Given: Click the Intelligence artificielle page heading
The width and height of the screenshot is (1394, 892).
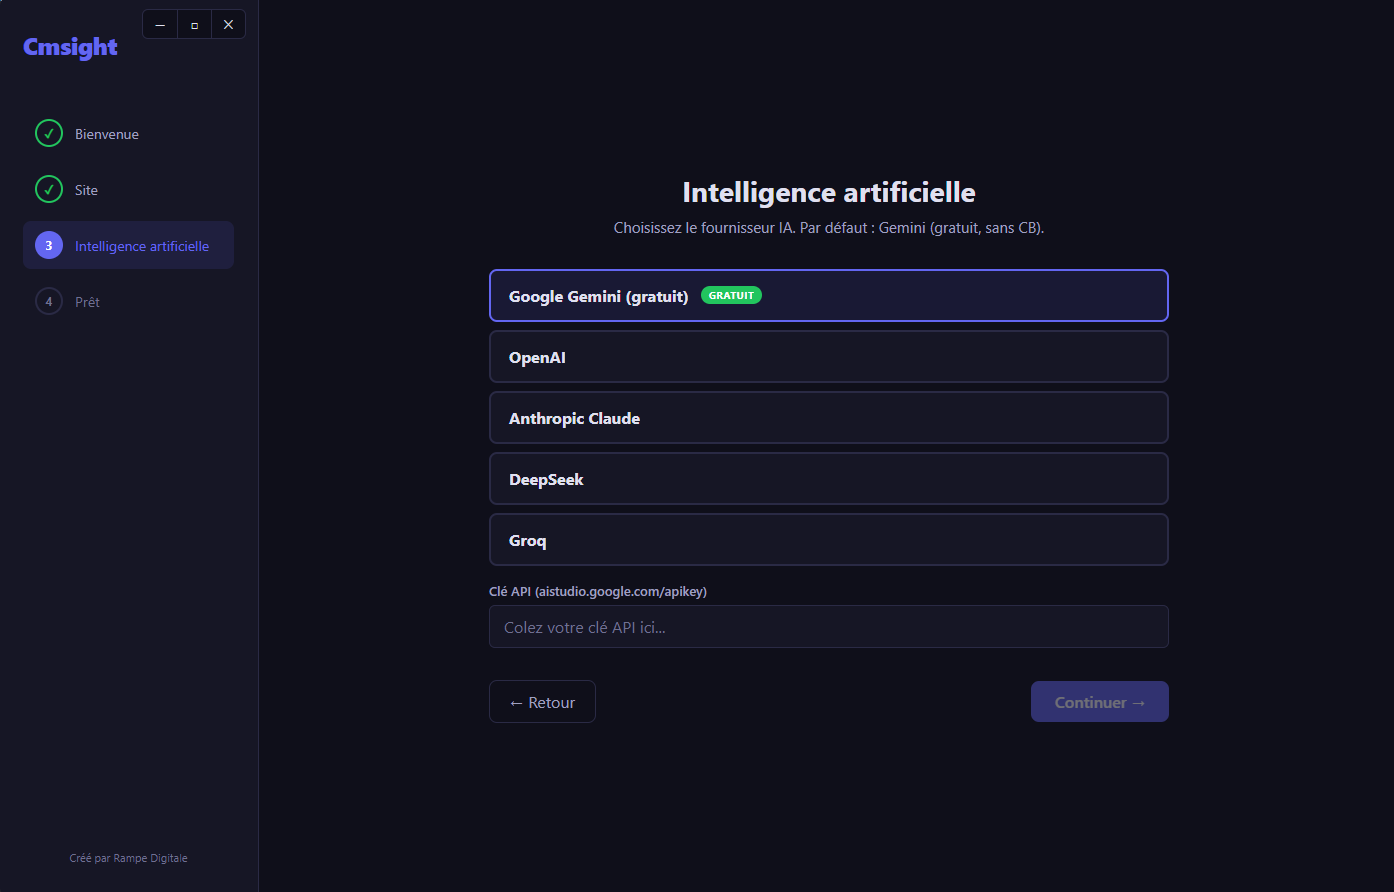Looking at the screenshot, I should pyautogui.click(x=829, y=192).
